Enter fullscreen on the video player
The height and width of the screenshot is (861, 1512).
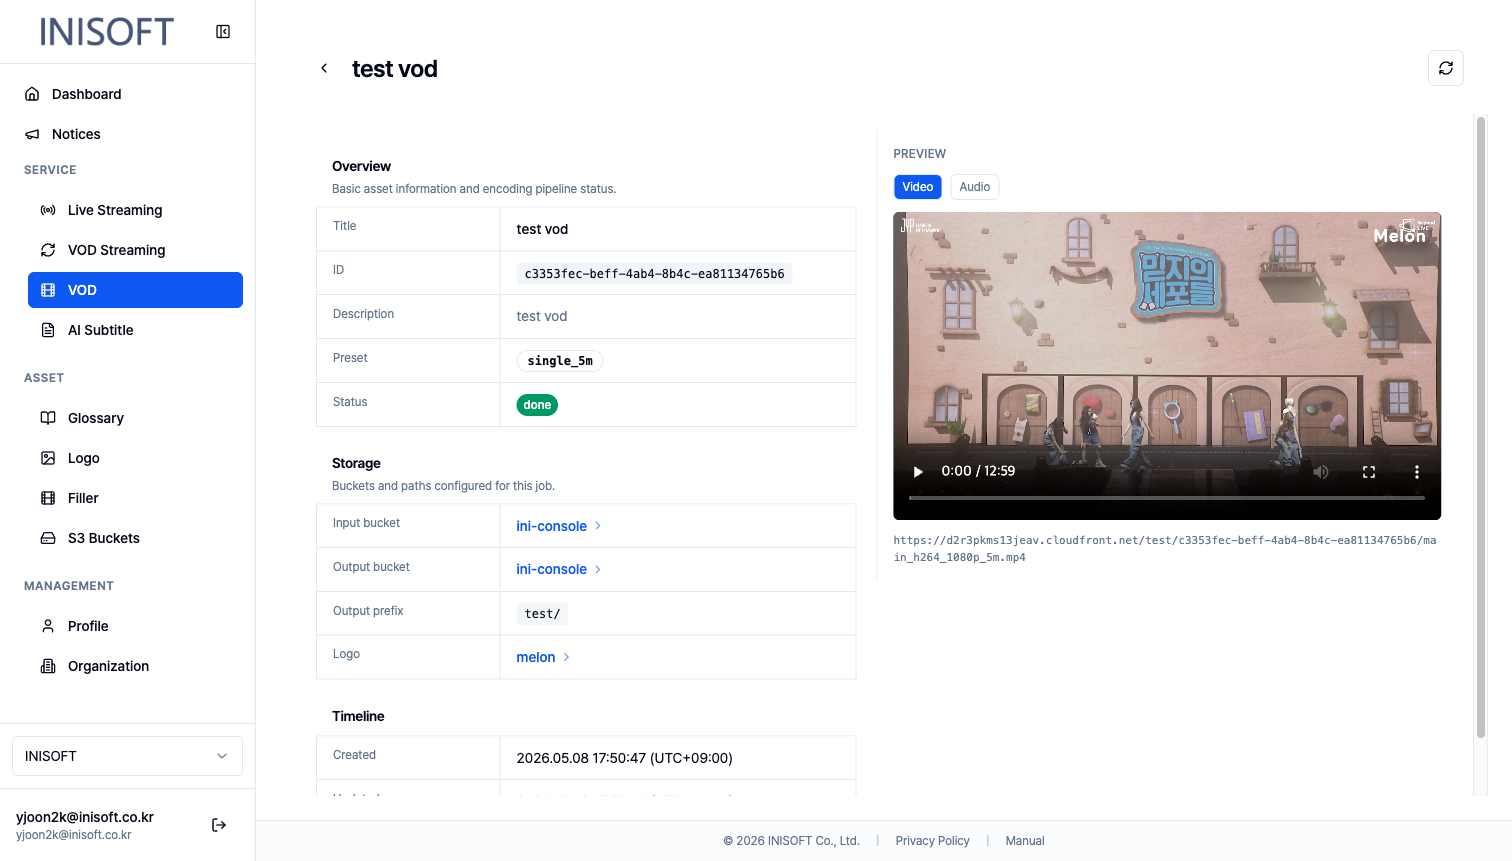pyautogui.click(x=1369, y=472)
